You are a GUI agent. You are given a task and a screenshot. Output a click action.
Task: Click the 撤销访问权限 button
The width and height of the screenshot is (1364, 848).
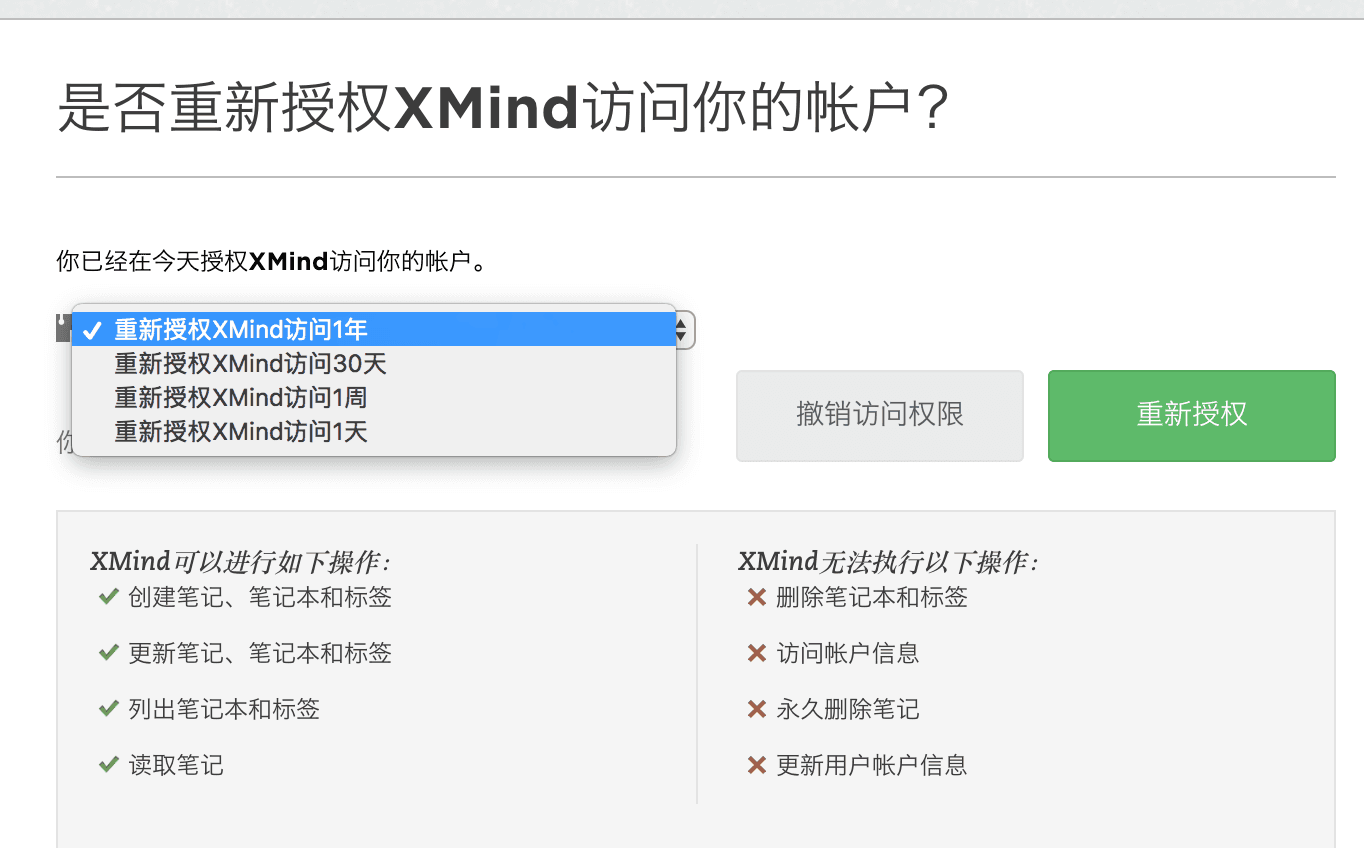879,415
